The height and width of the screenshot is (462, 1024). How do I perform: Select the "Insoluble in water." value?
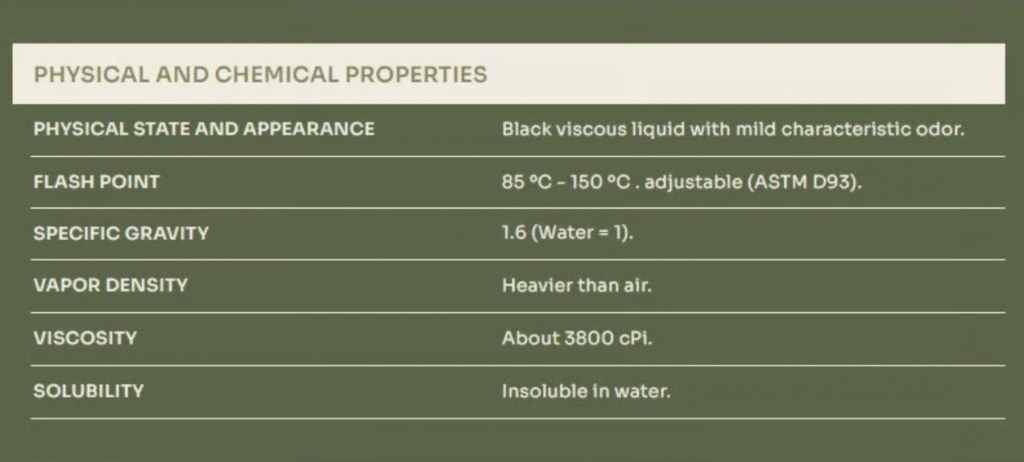coord(585,390)
